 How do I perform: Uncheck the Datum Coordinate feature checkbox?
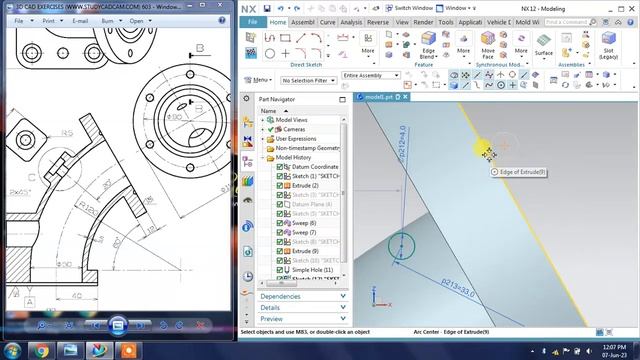tap(280, 167)
